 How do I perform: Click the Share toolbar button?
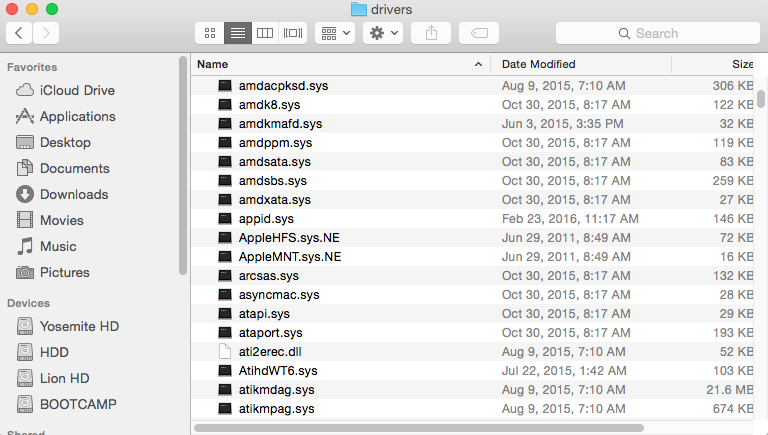431,33
